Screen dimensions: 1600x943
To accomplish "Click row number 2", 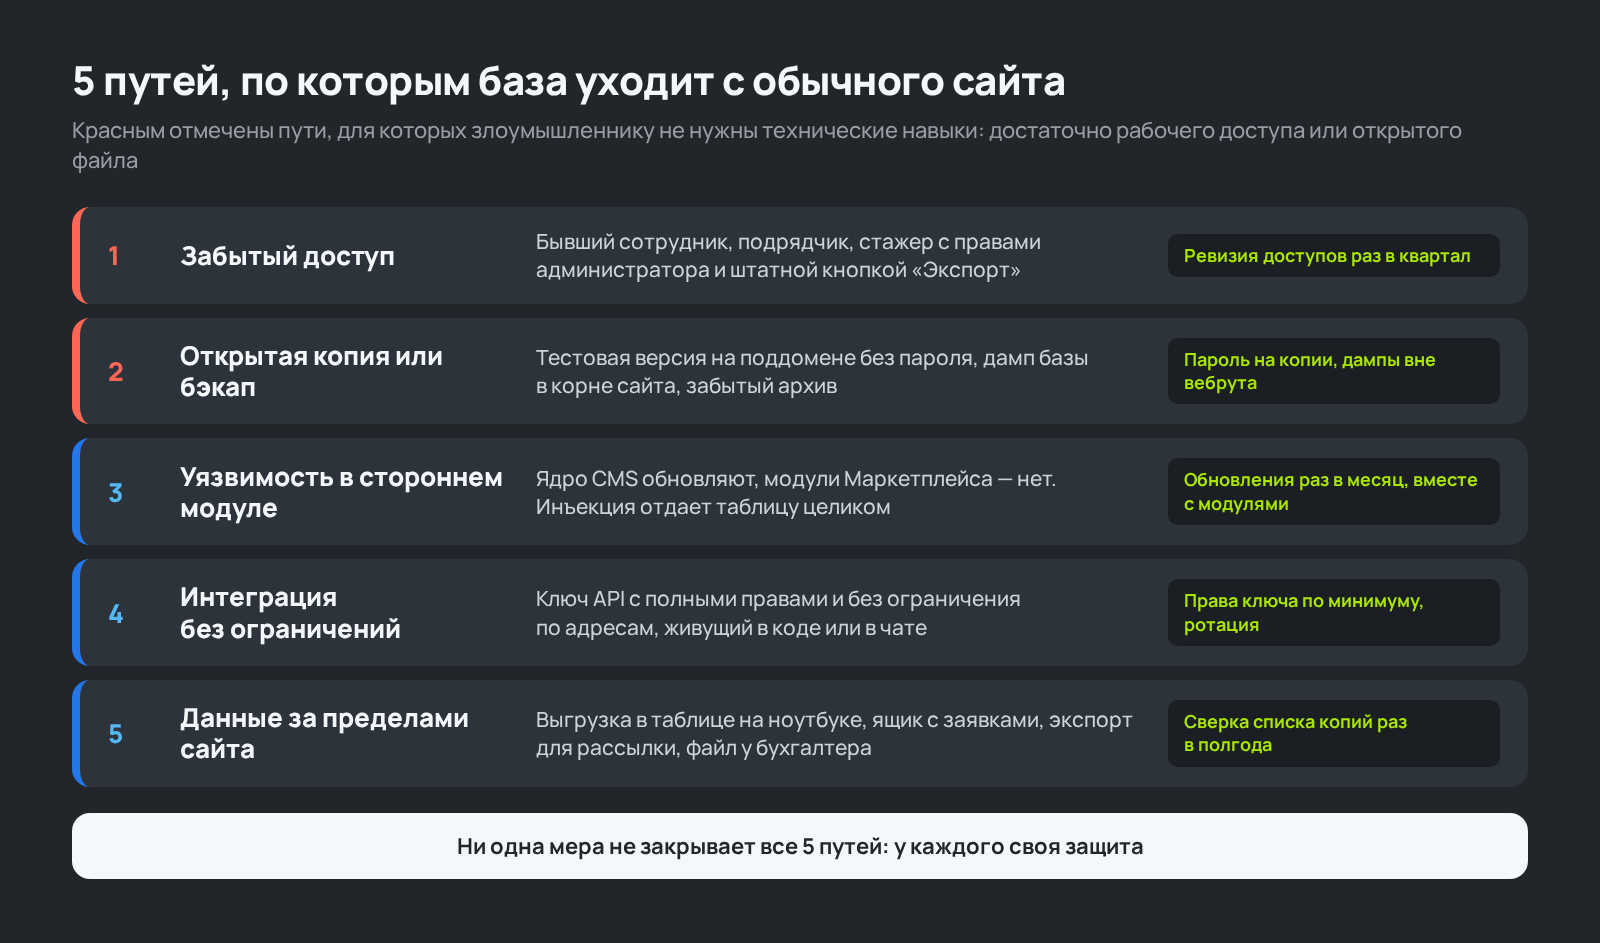I will coord(116,372).
